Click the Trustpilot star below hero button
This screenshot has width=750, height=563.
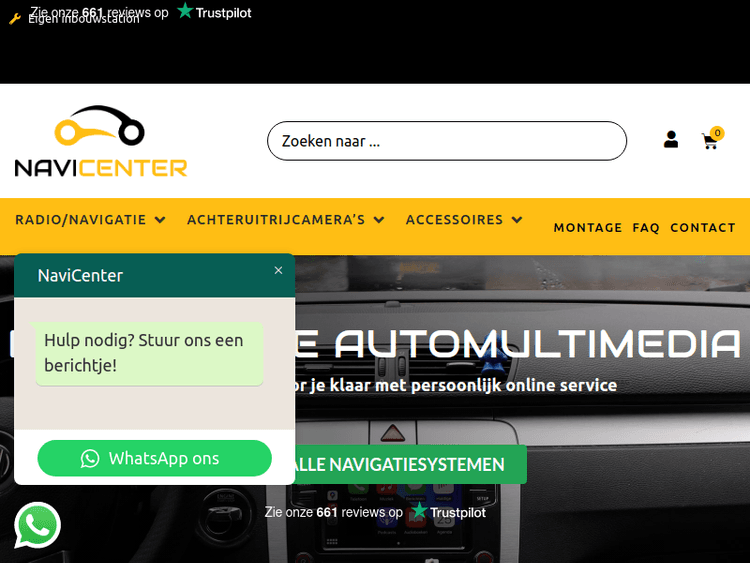[x=419, y=510]
